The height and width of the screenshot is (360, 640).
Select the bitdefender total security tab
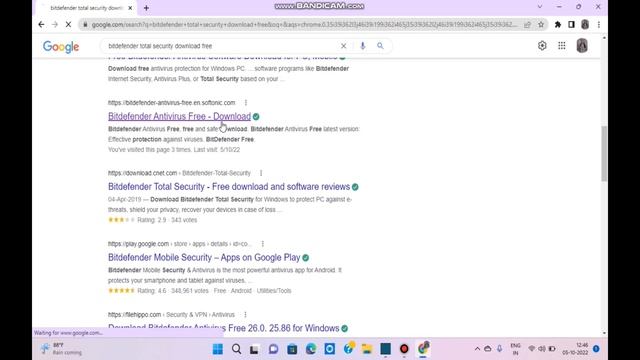click(86, 8)
